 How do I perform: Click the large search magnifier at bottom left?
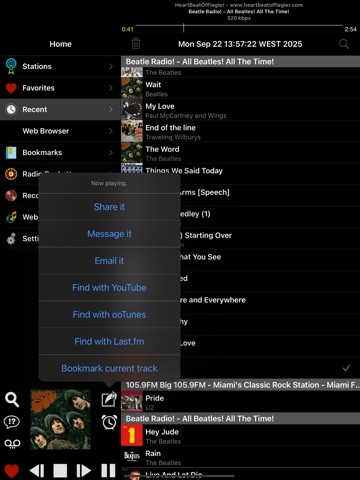coord(12,399)
